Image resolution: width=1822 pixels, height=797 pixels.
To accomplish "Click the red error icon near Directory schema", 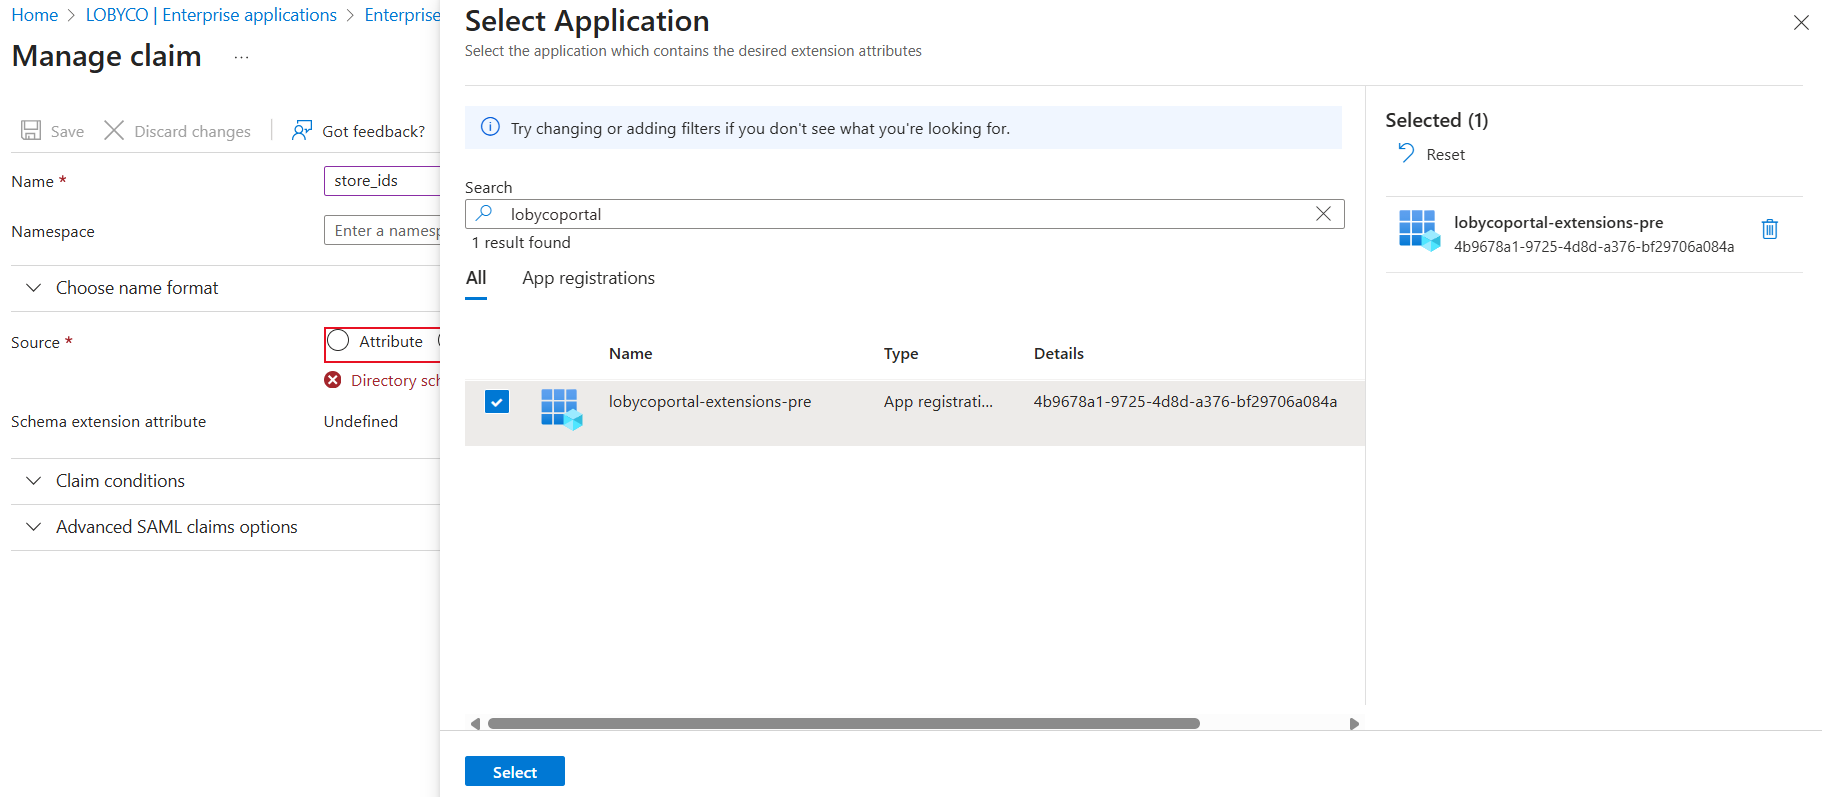I will pyautogui.click(x=333, y=380).
